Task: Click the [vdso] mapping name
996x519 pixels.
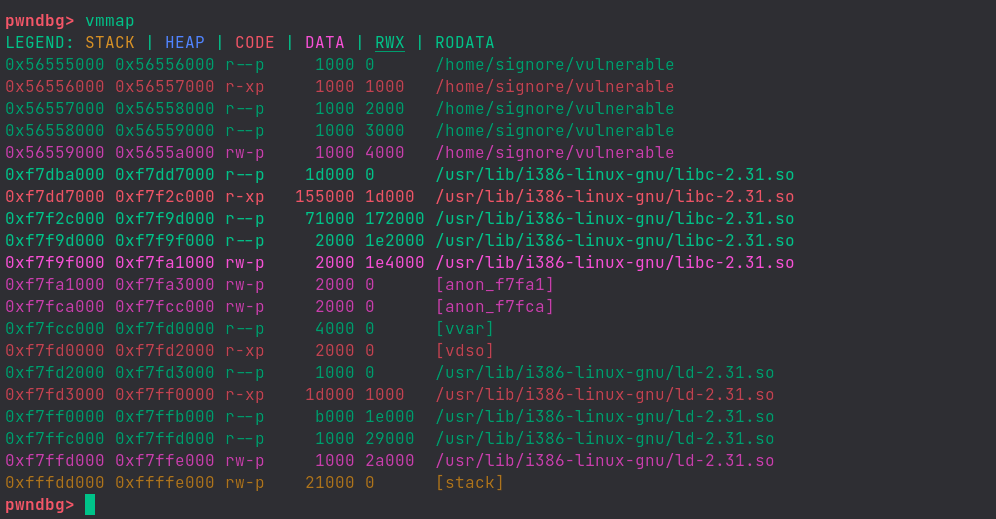Action: (x=465, y=351)
